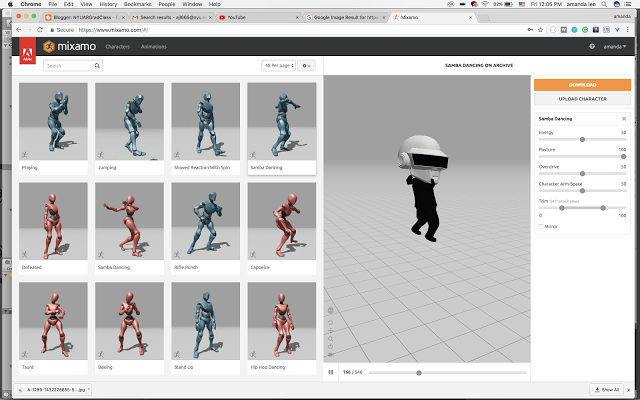Open the amanda account dropdown
The width and height of the screenshot is (640, 400).
point(616,47)
